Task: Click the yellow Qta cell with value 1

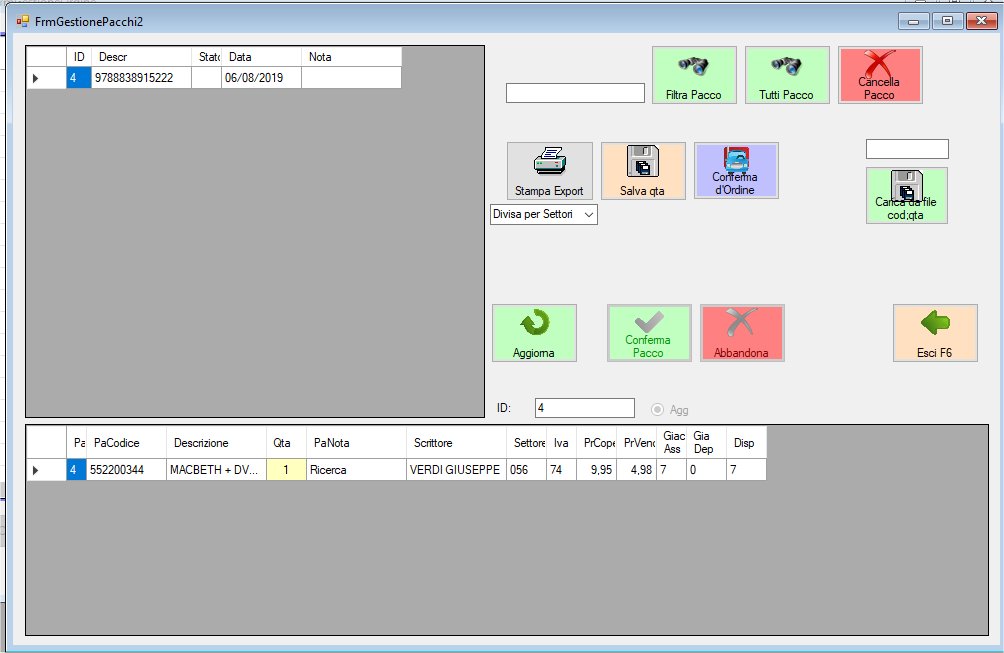Action: (284, 470)
